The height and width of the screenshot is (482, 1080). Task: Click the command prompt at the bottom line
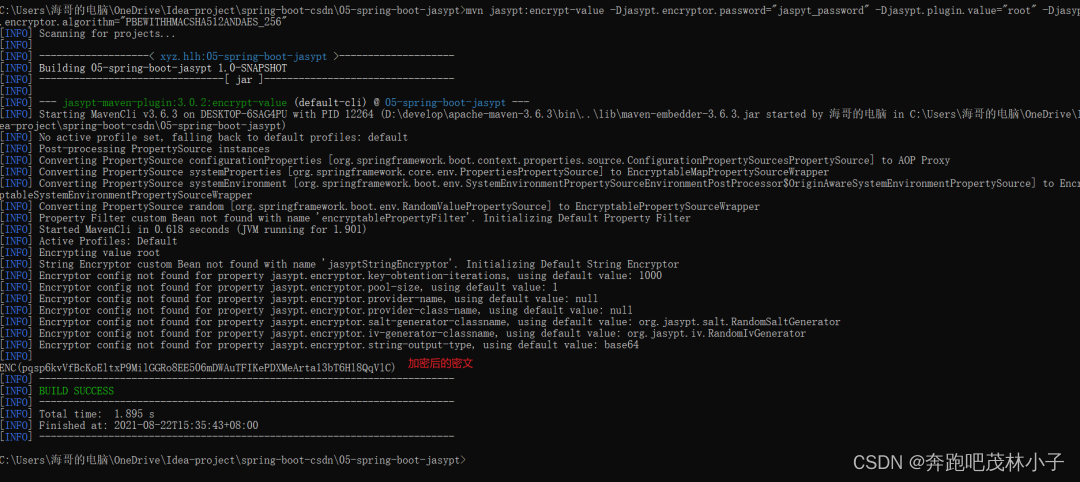pos(233,459)
